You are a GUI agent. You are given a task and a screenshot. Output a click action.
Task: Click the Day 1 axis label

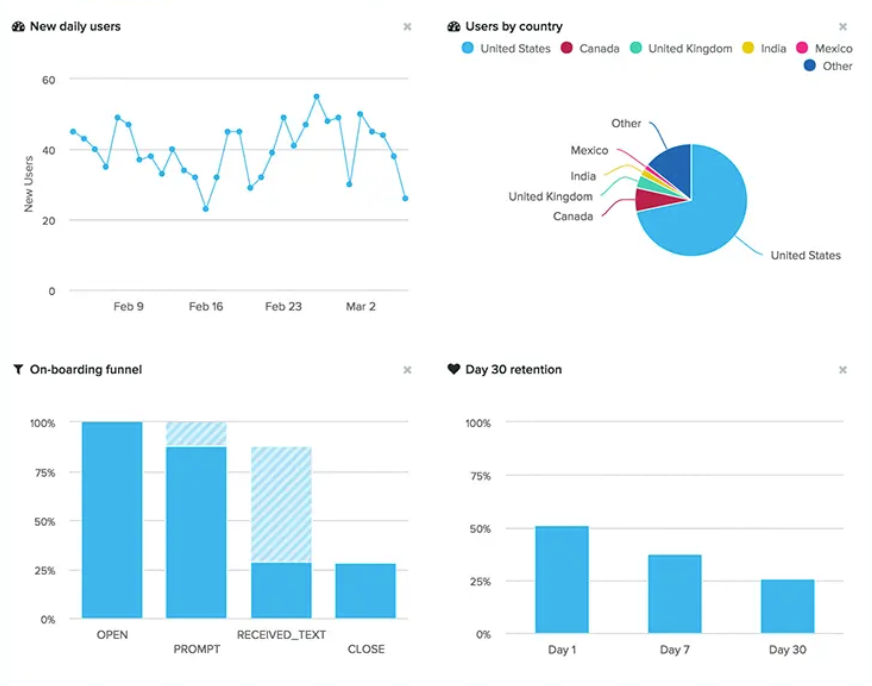[562, 650]
